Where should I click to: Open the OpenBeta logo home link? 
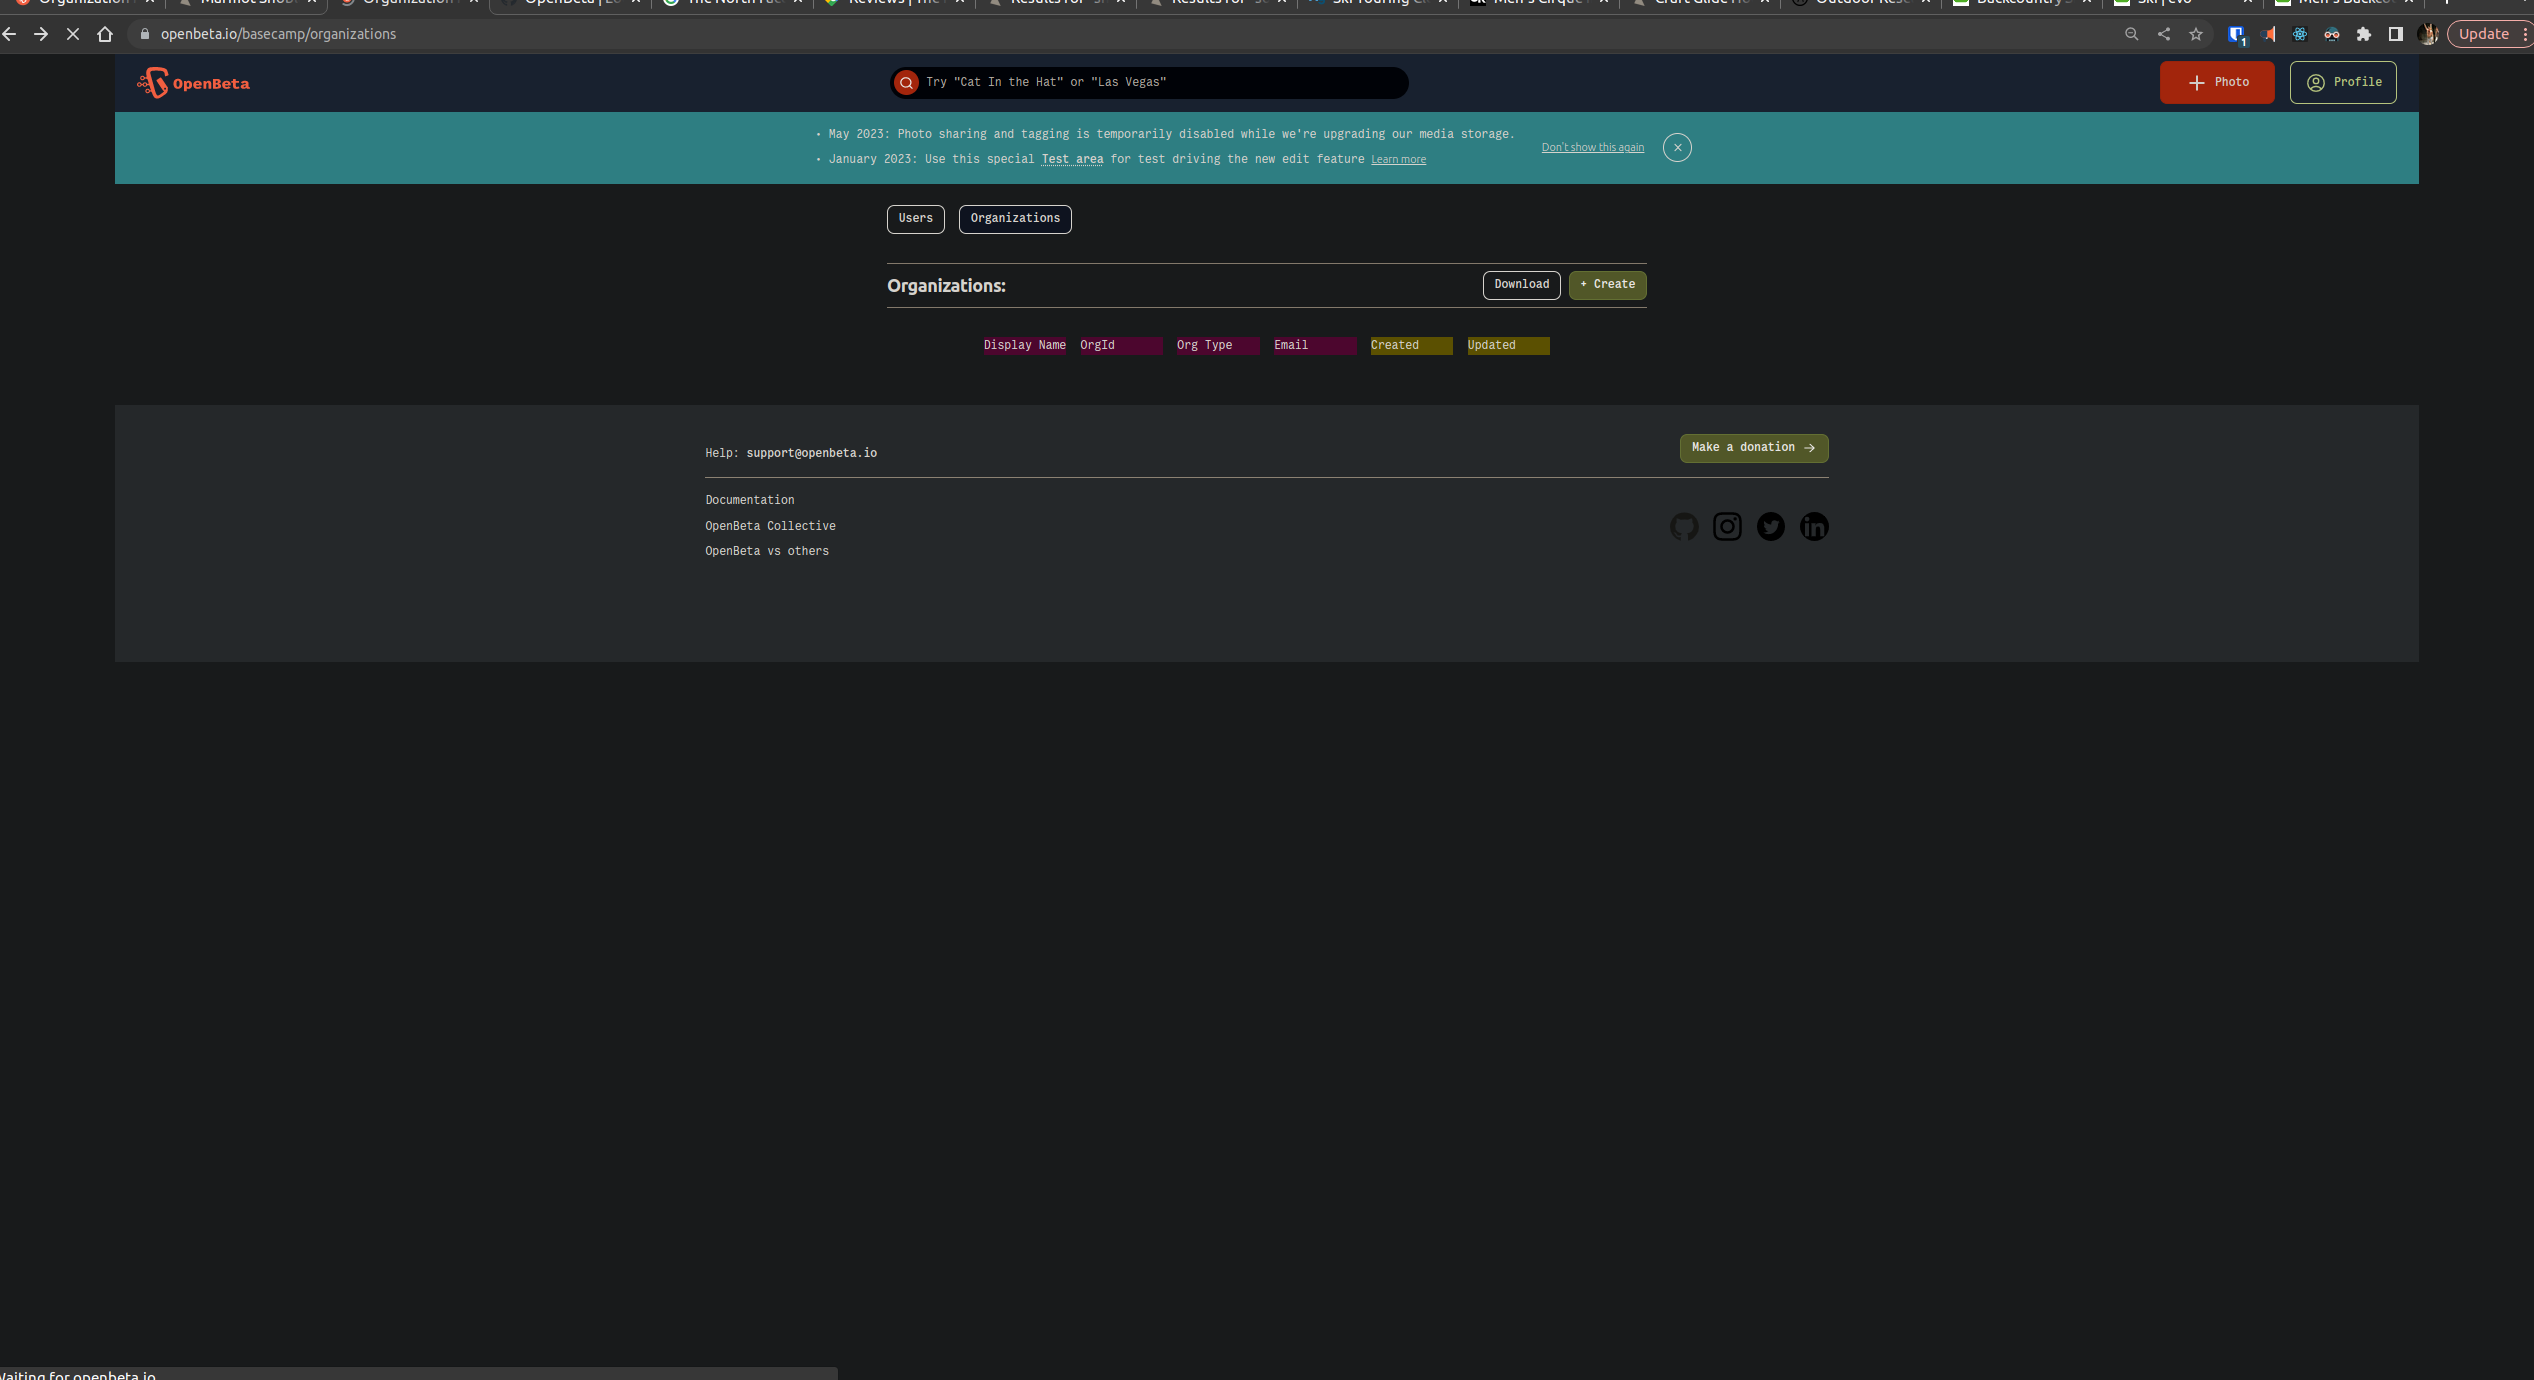[193, 82]
